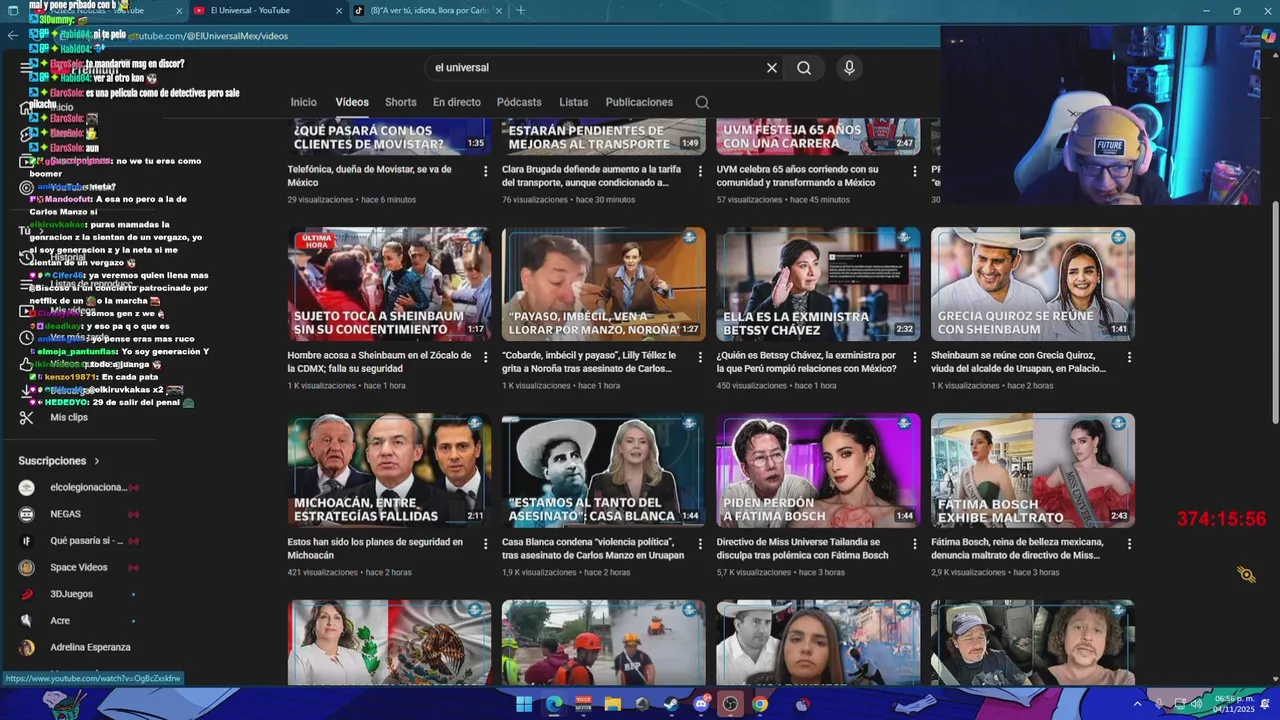The width and height of the screenshot is (1280, 720).
Task: Go back with the browser back arrow
Action: click(x=12, y=35)
